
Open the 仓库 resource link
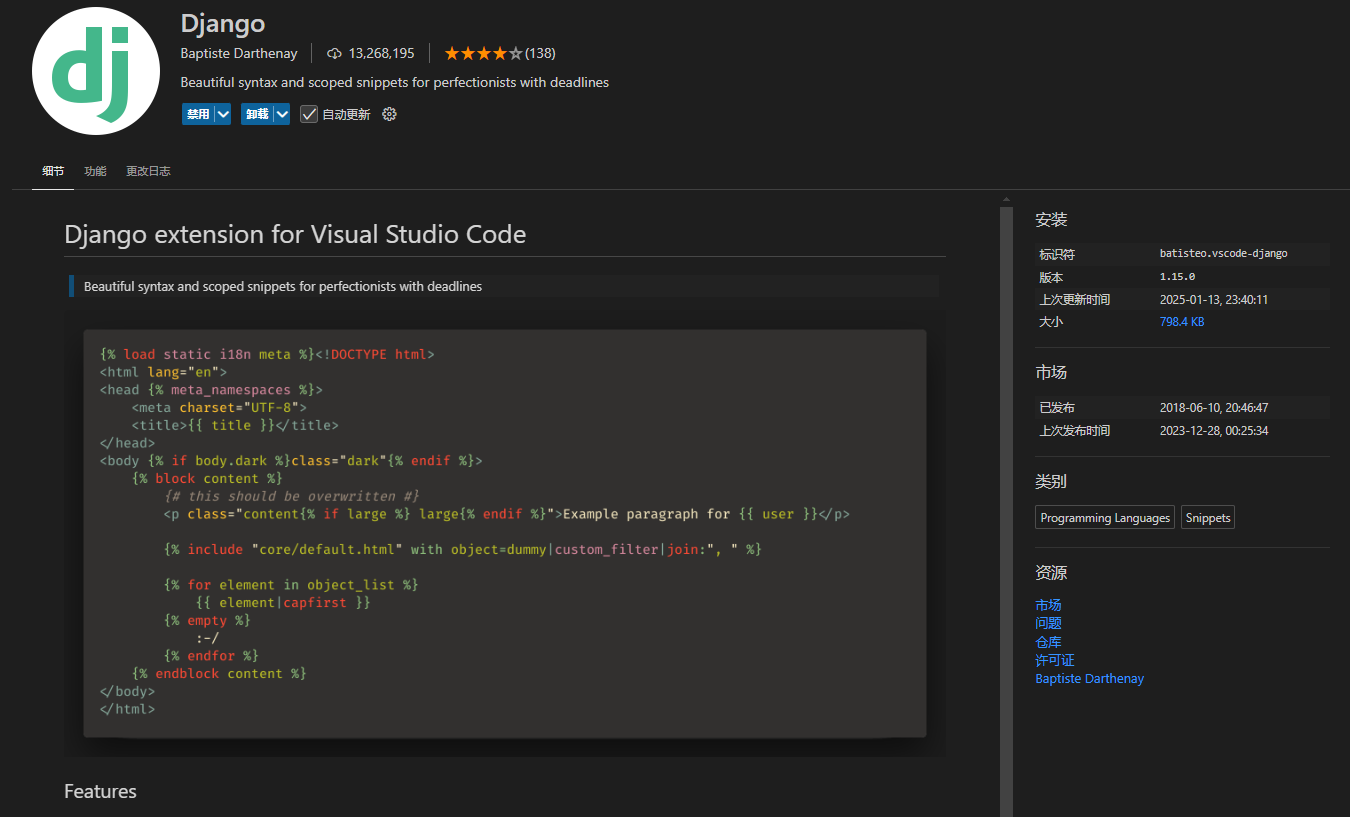pyautogui.click(x=1048, y=642)
